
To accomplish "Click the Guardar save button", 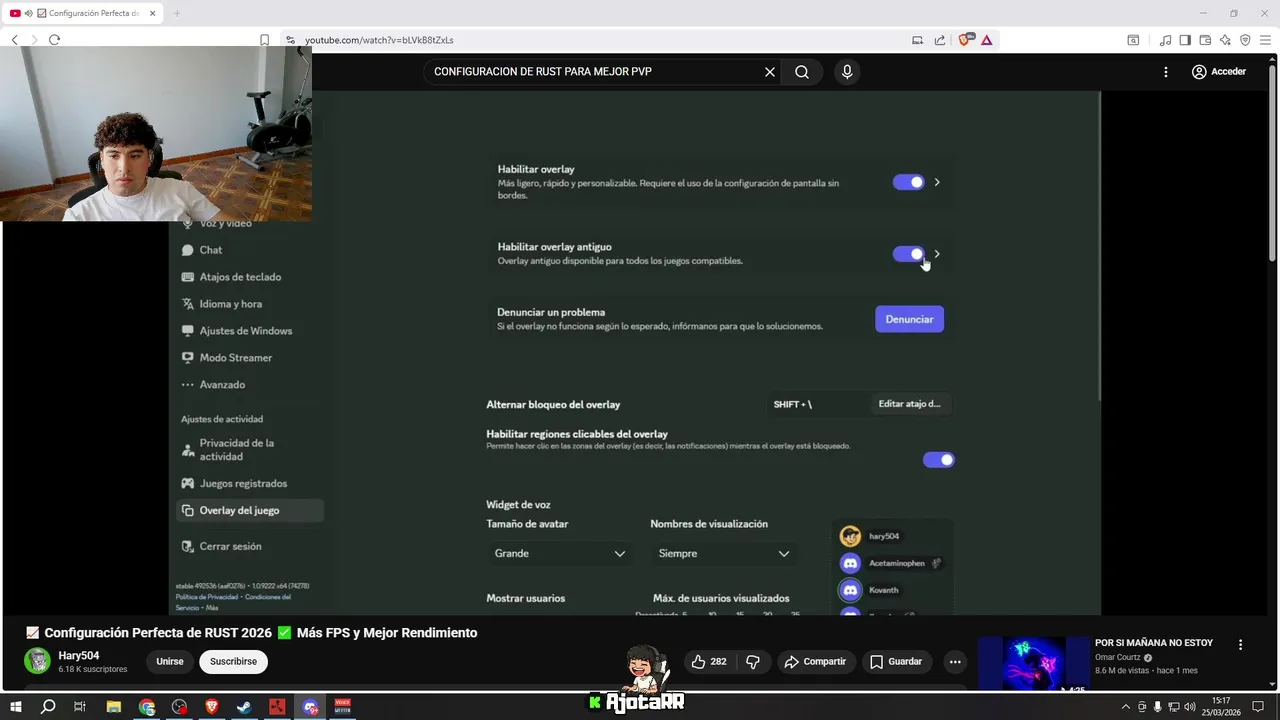I will point(896,662).
